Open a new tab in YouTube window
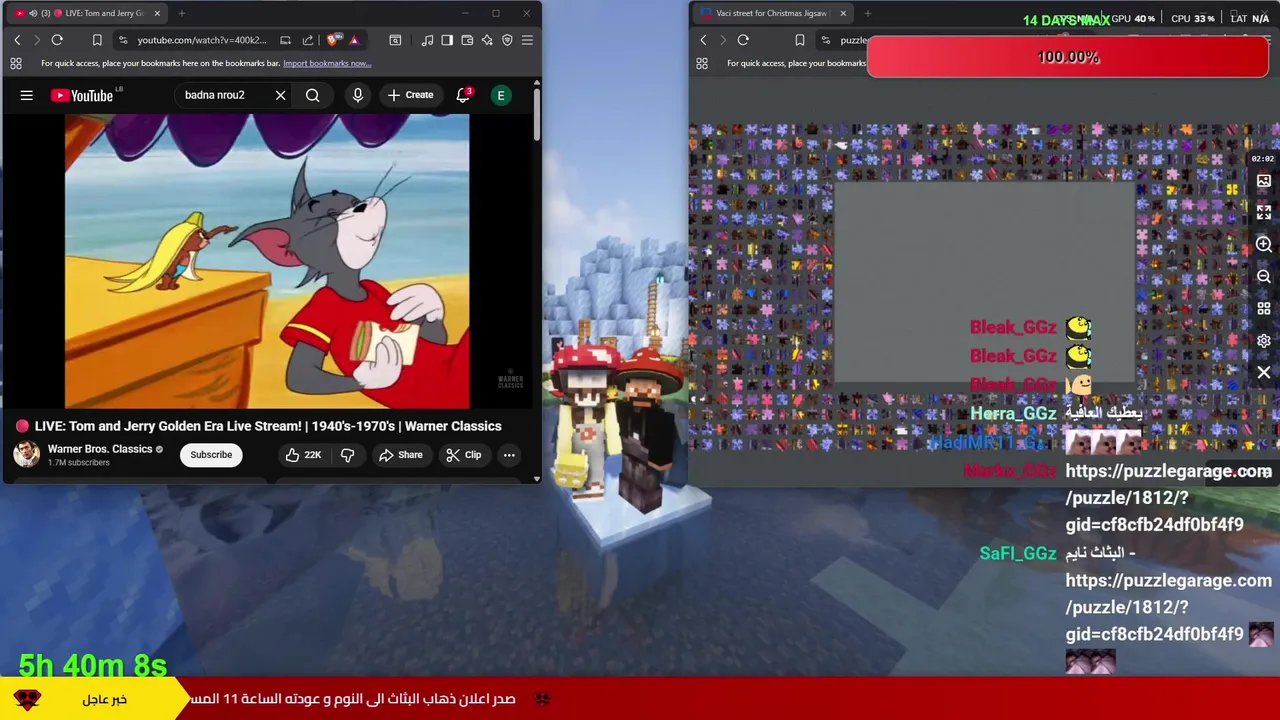This screenshot has height=720, width=1280. click(x=182, y=13)
